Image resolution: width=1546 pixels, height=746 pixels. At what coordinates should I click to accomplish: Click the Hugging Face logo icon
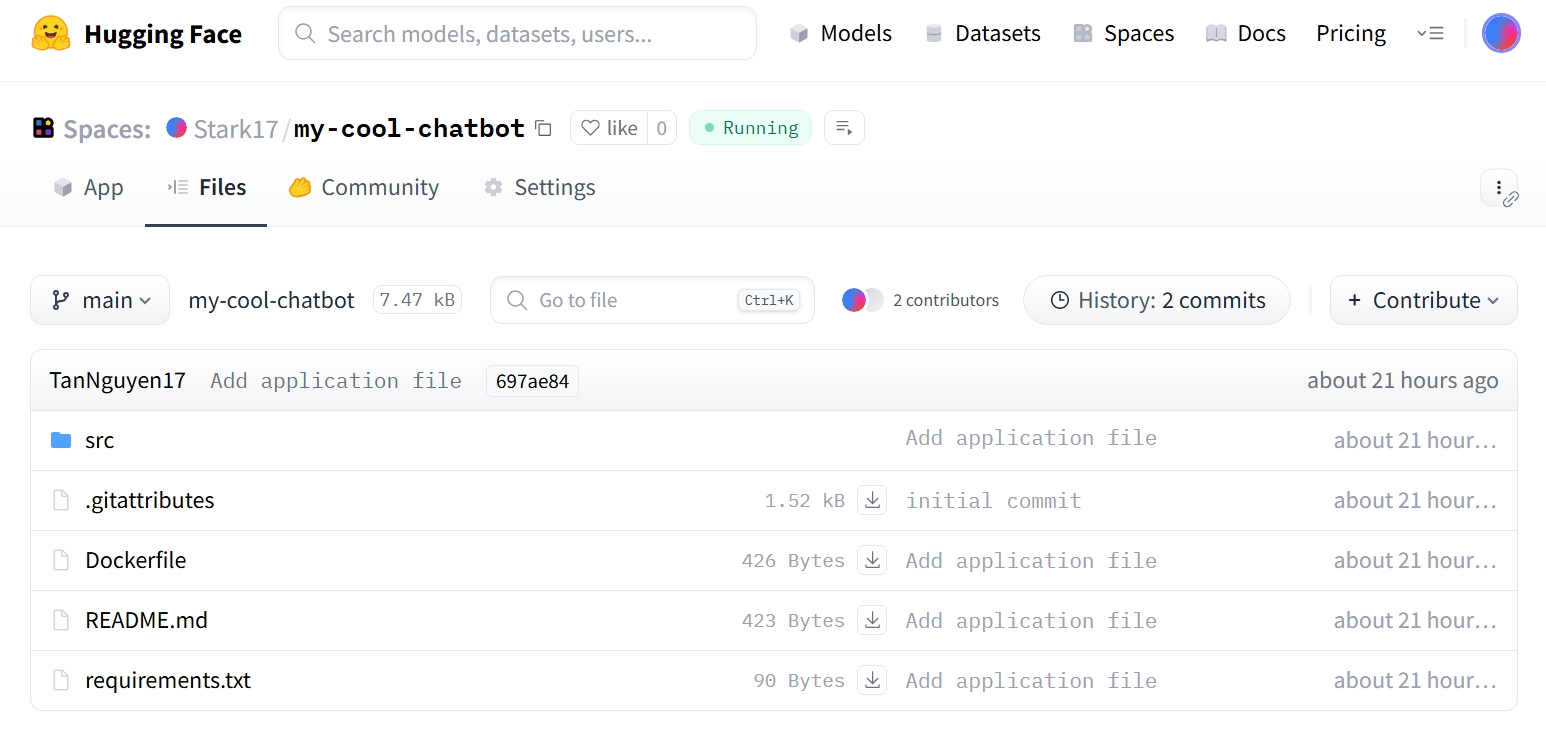51,34
